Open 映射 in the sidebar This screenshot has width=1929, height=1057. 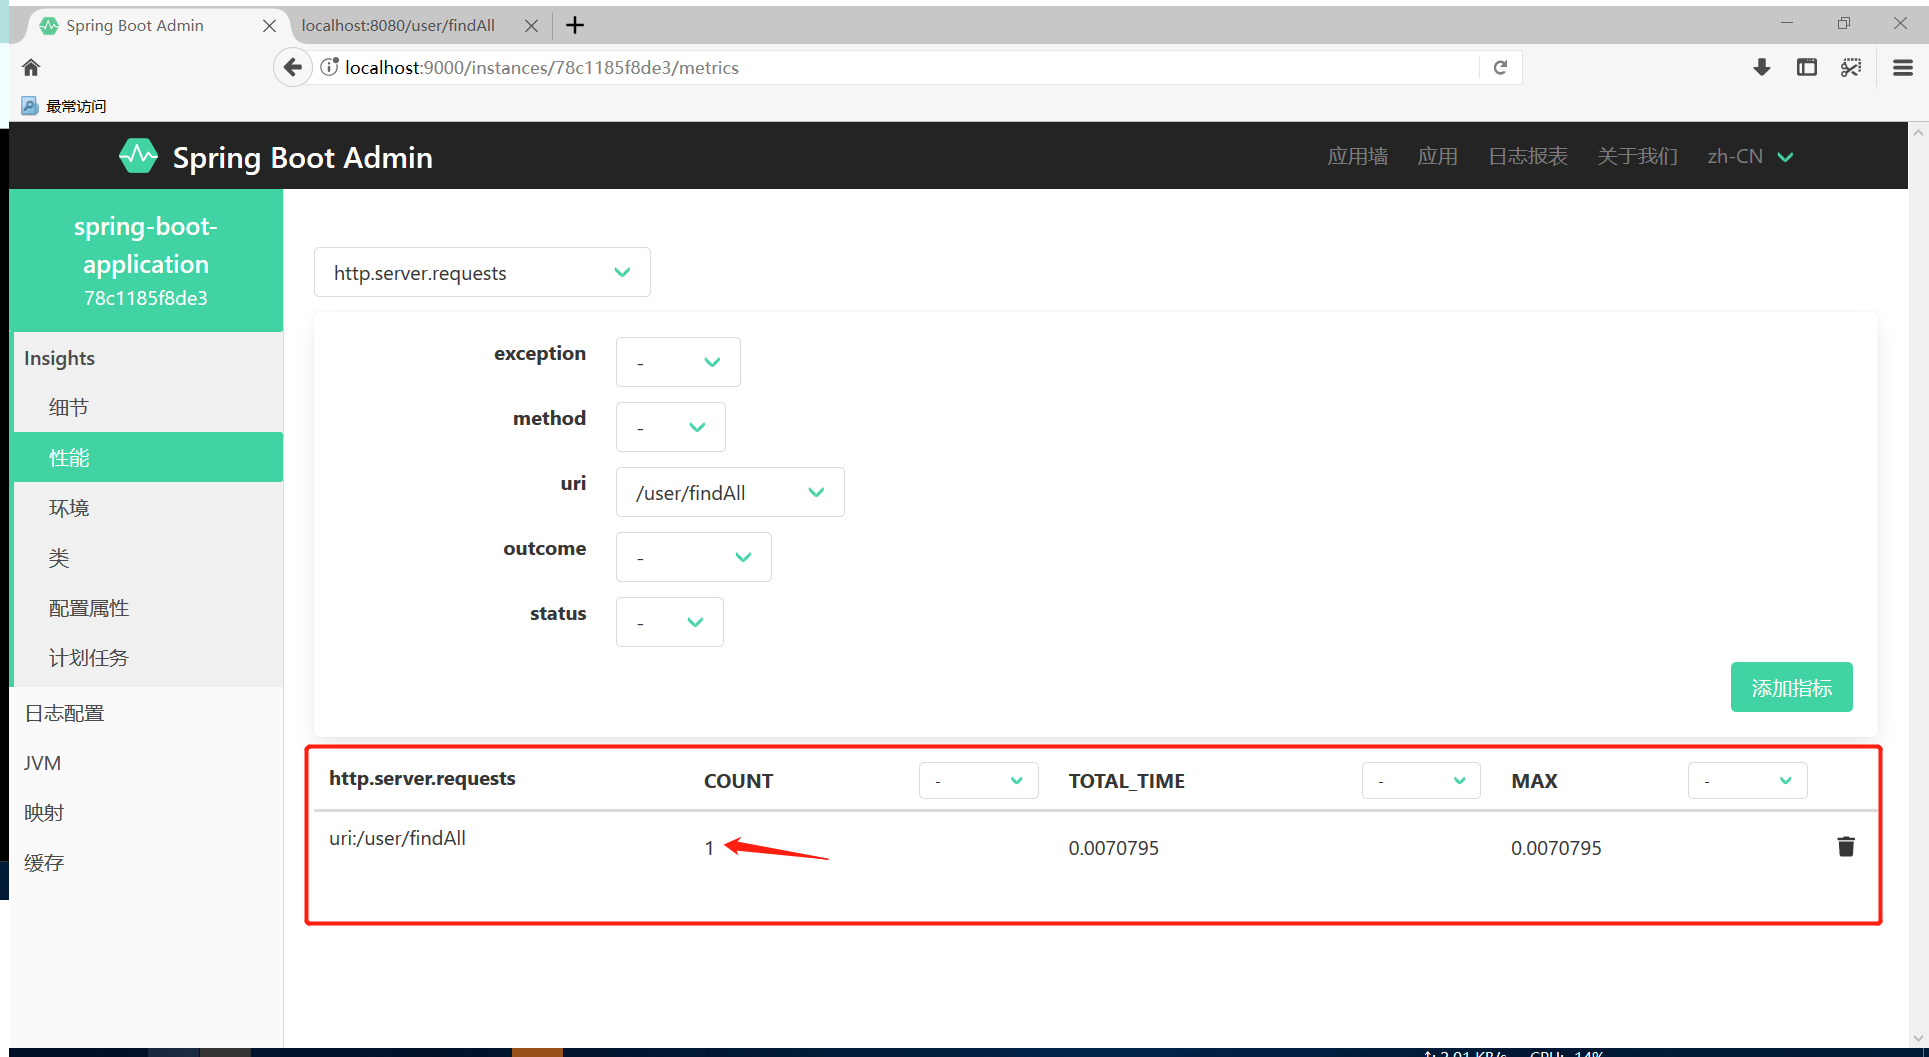pos(148,812)
